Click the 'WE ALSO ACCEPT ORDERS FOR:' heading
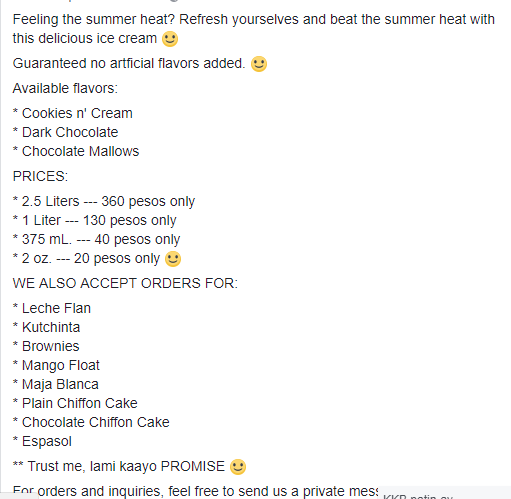Image resolution: width=511 pixels, height=499 pixels. click(x=125, y=283)
